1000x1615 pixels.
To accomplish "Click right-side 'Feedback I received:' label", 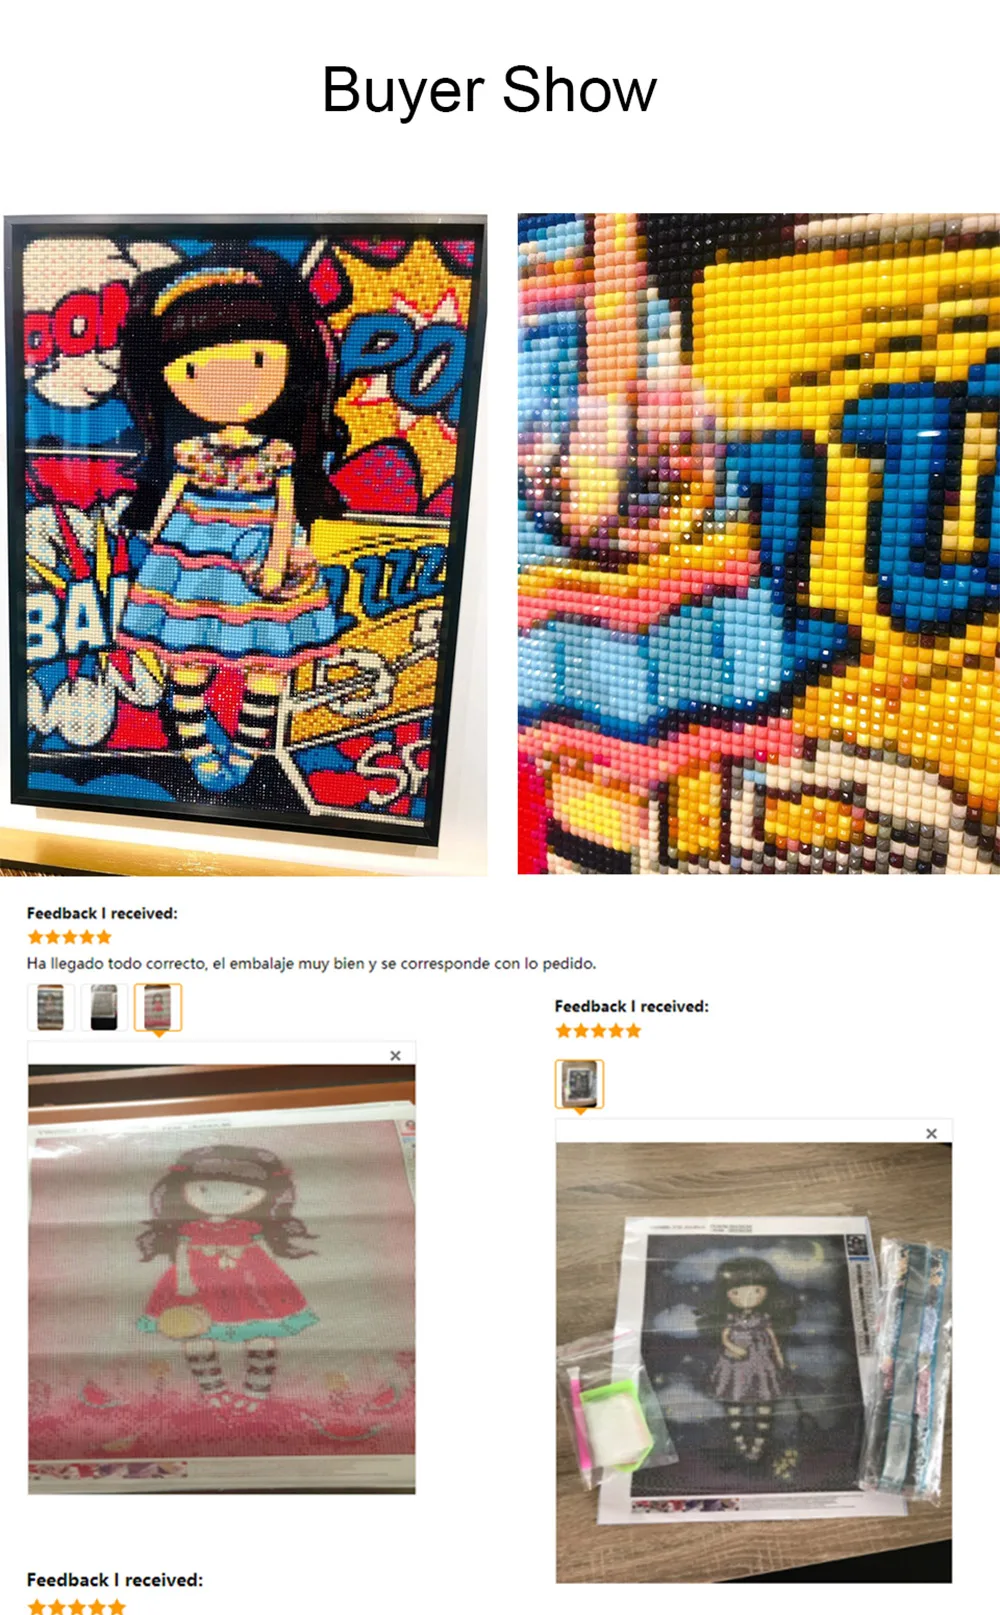I will pos(631,1006).
